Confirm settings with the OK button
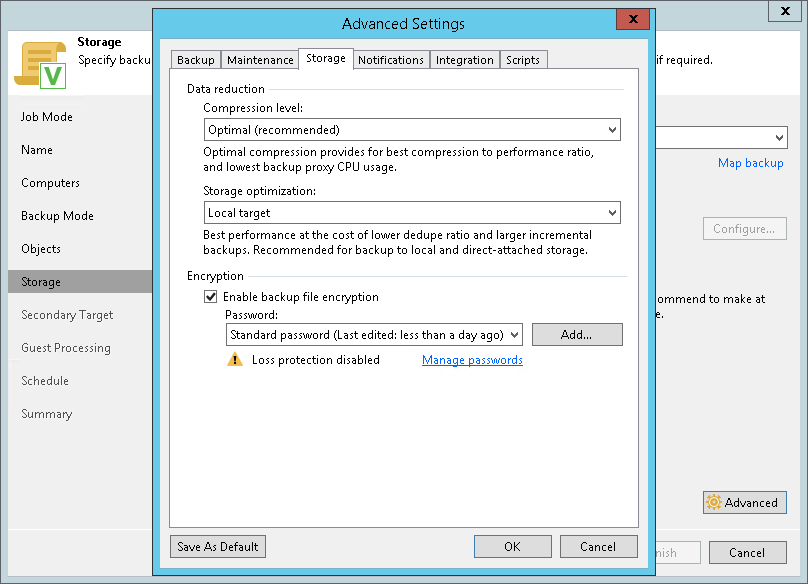 coord(512,547)
